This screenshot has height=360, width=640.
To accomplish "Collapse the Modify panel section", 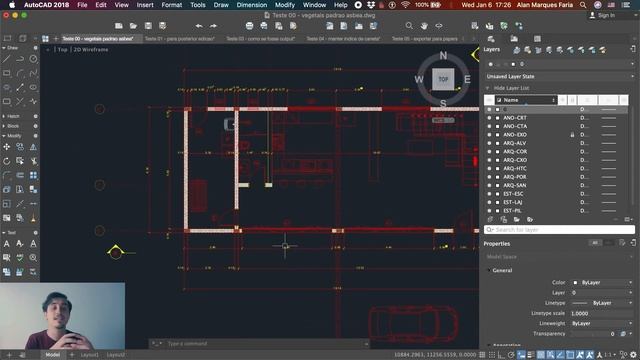I will tap(4, 136).
